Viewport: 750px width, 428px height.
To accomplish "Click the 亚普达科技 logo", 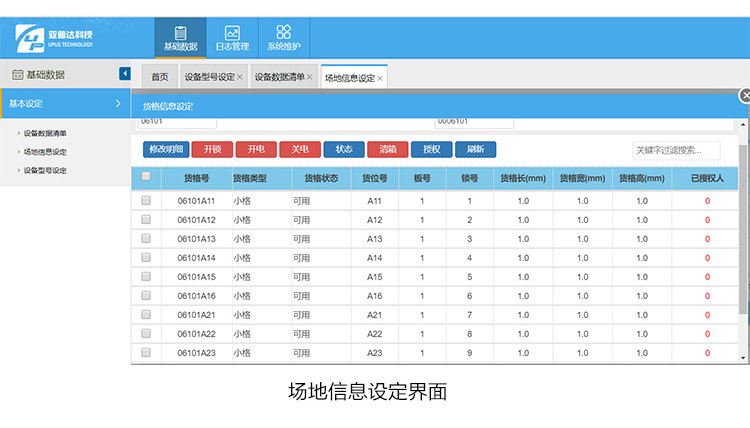I will click(x=54, y=38).
